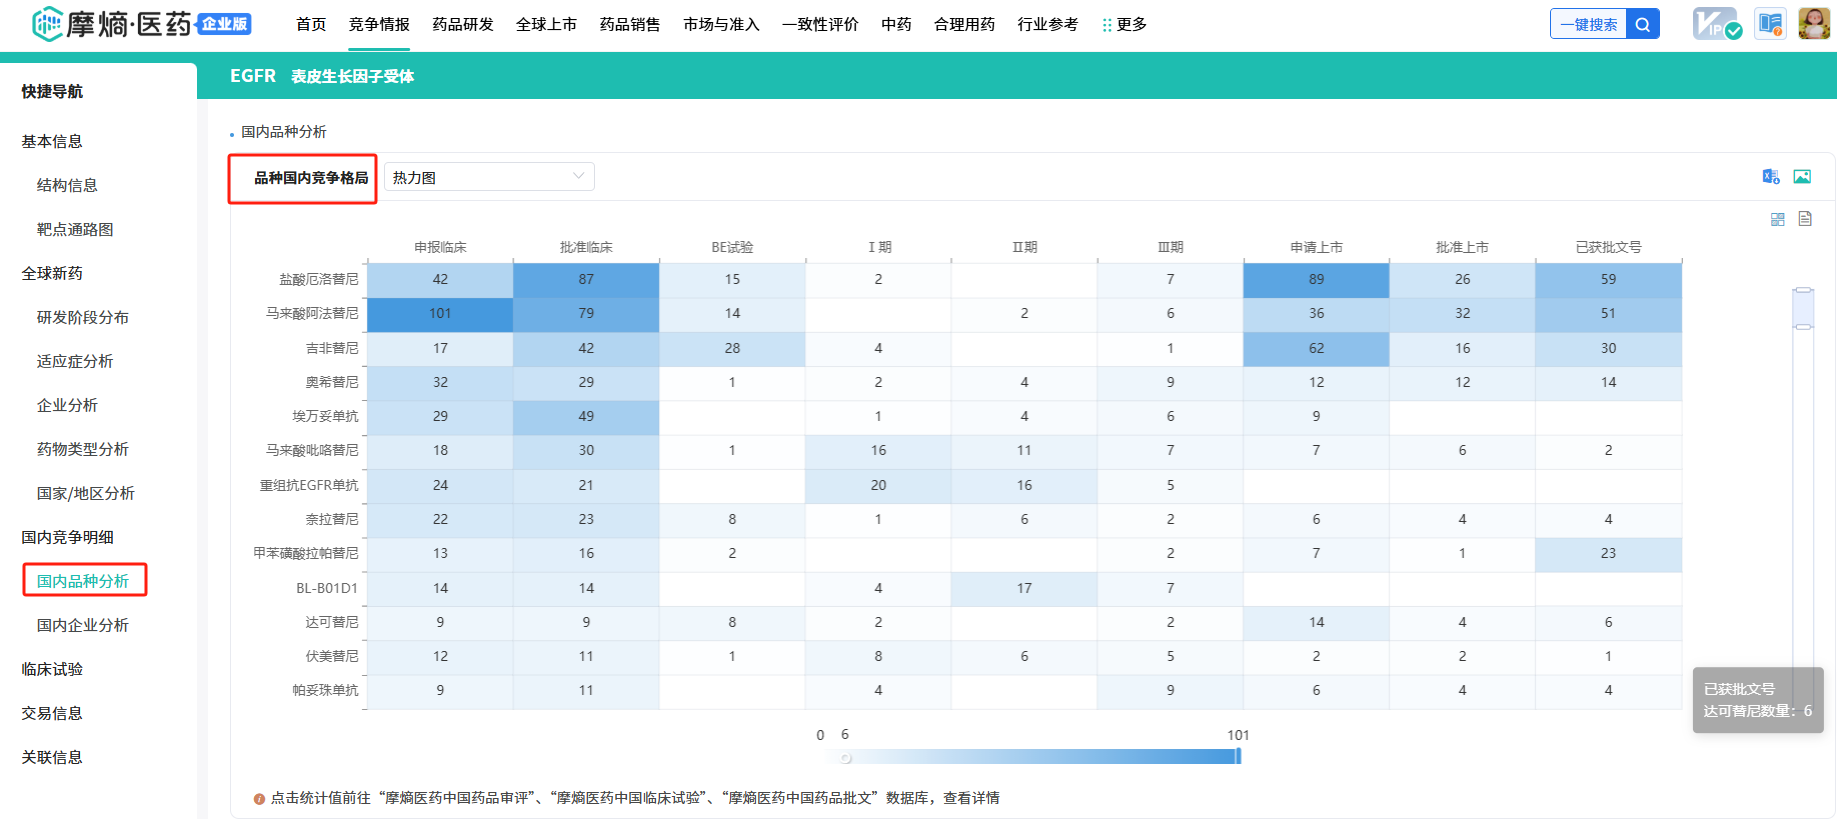Open the 热力图 chart type dropdown
This screenshot has height=819, width=1837.
(488, 177)
